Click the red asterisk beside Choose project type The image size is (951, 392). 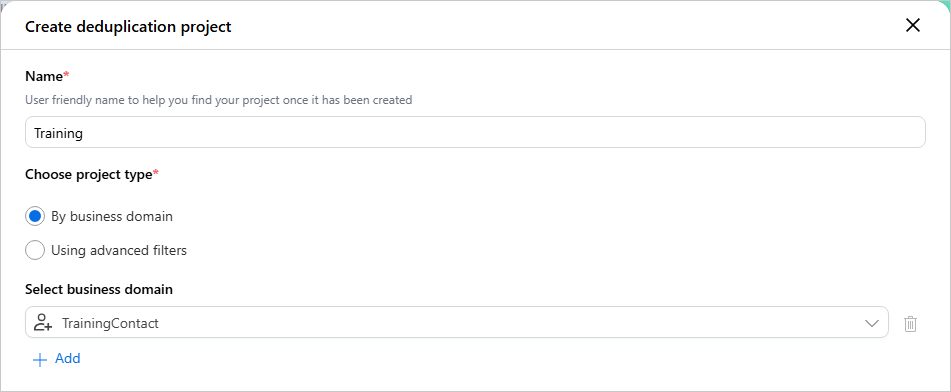[x=156, y=173]
